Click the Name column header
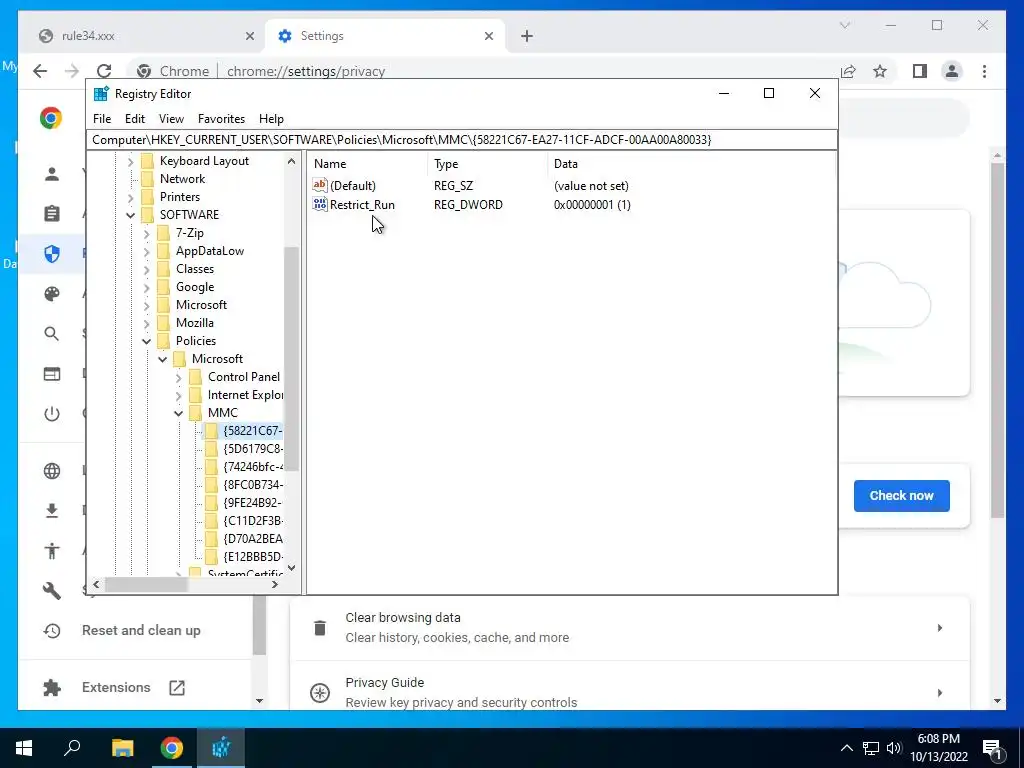The width and height of the screenshot is (1024, 768). (x=368, y=164)
